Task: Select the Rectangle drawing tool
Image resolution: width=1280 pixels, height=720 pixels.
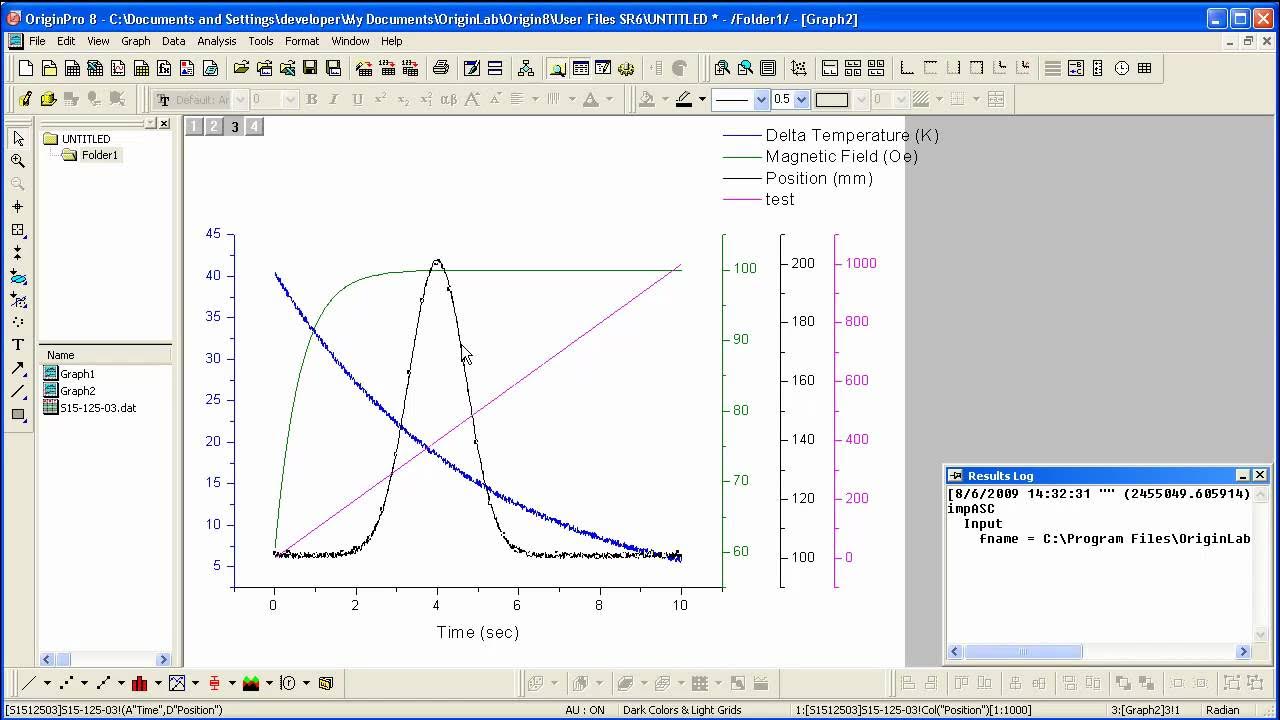Action: coord(18,414)
